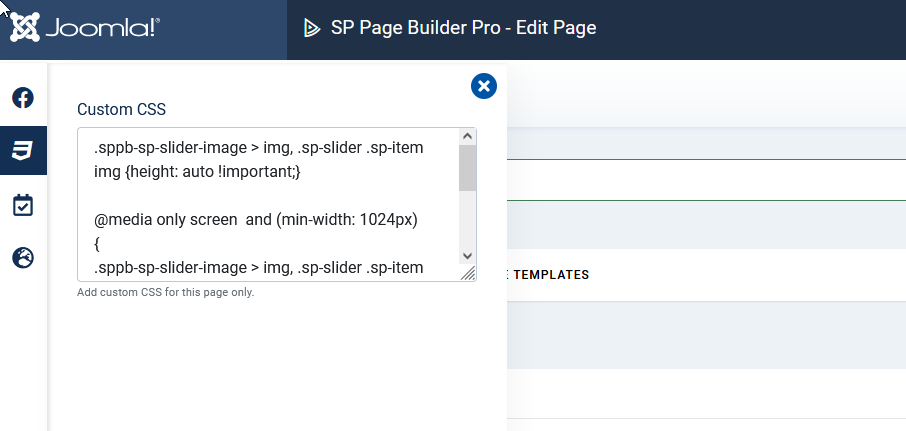
Task: Click the "Add custom CSS for this page only" hint
Action: [165, 293]
